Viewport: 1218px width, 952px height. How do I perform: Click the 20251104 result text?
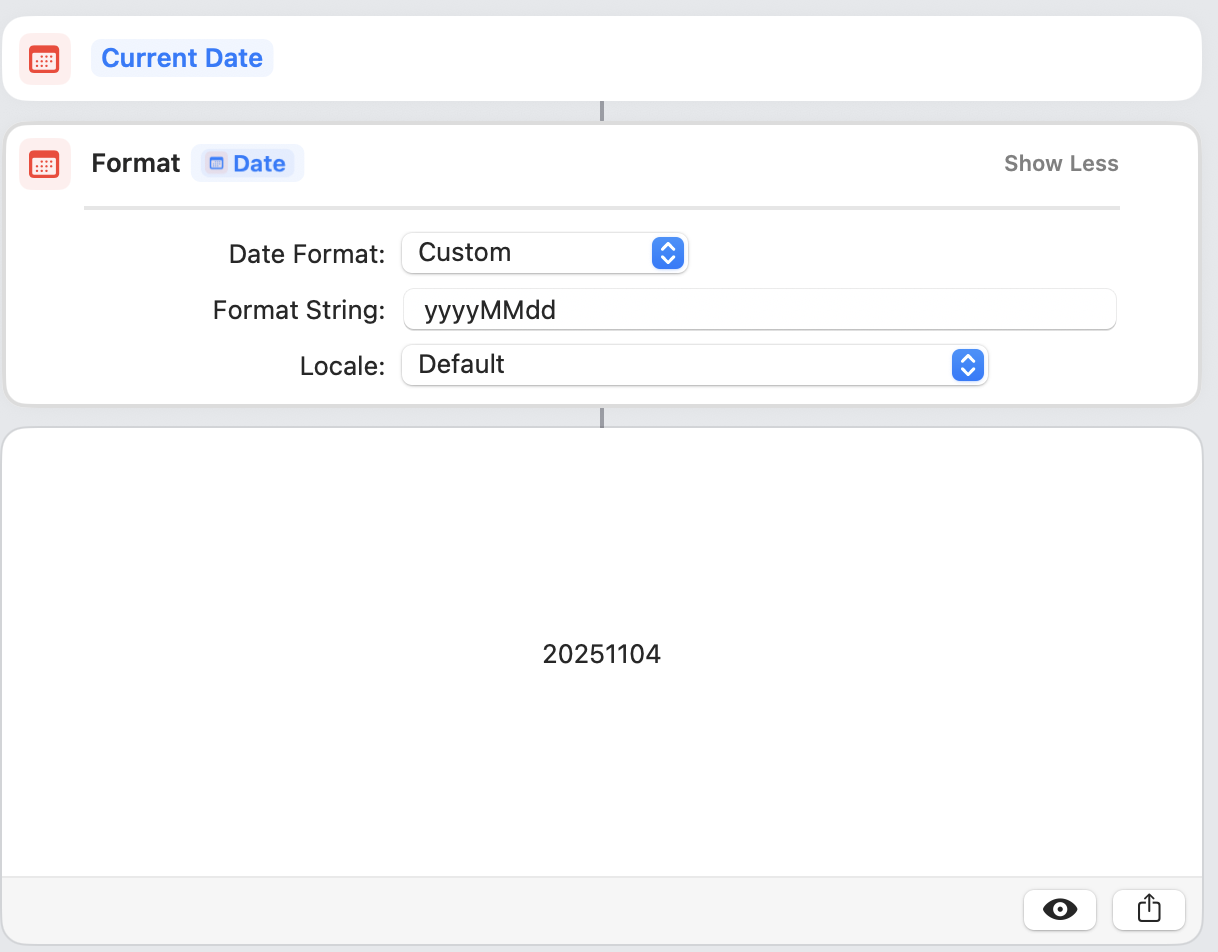(602, 654)
